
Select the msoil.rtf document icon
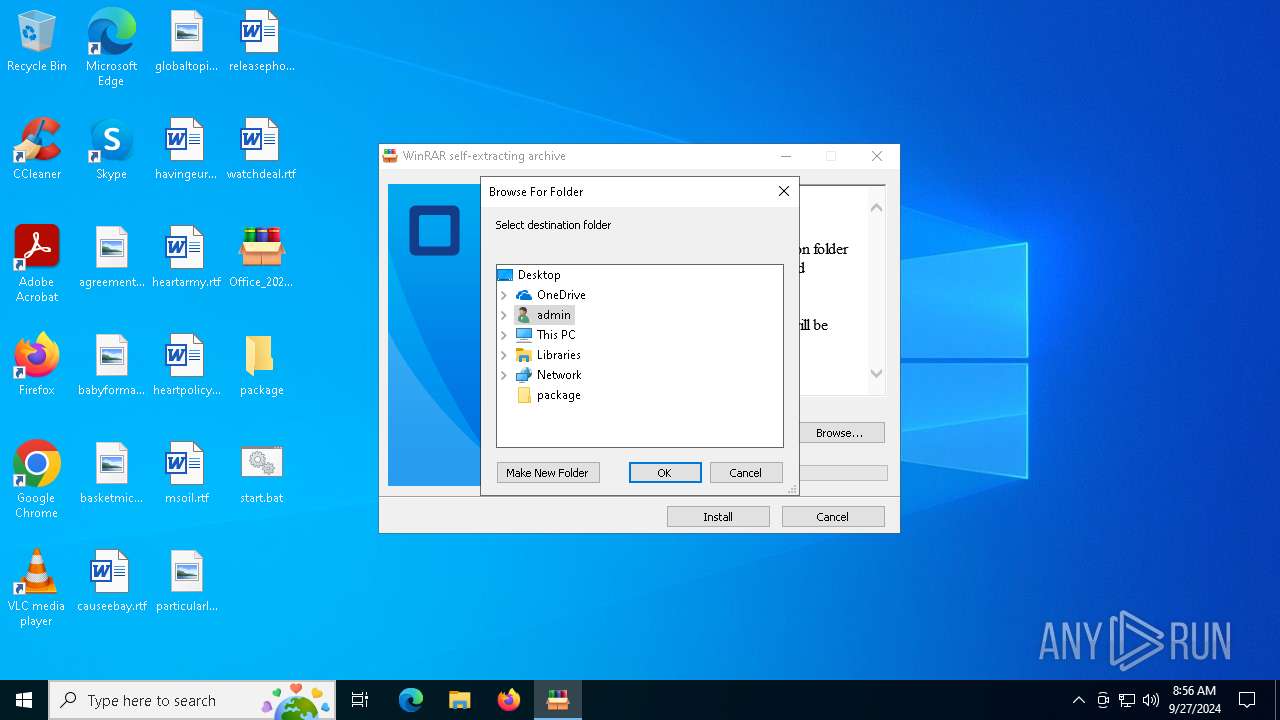click(186, 474)
